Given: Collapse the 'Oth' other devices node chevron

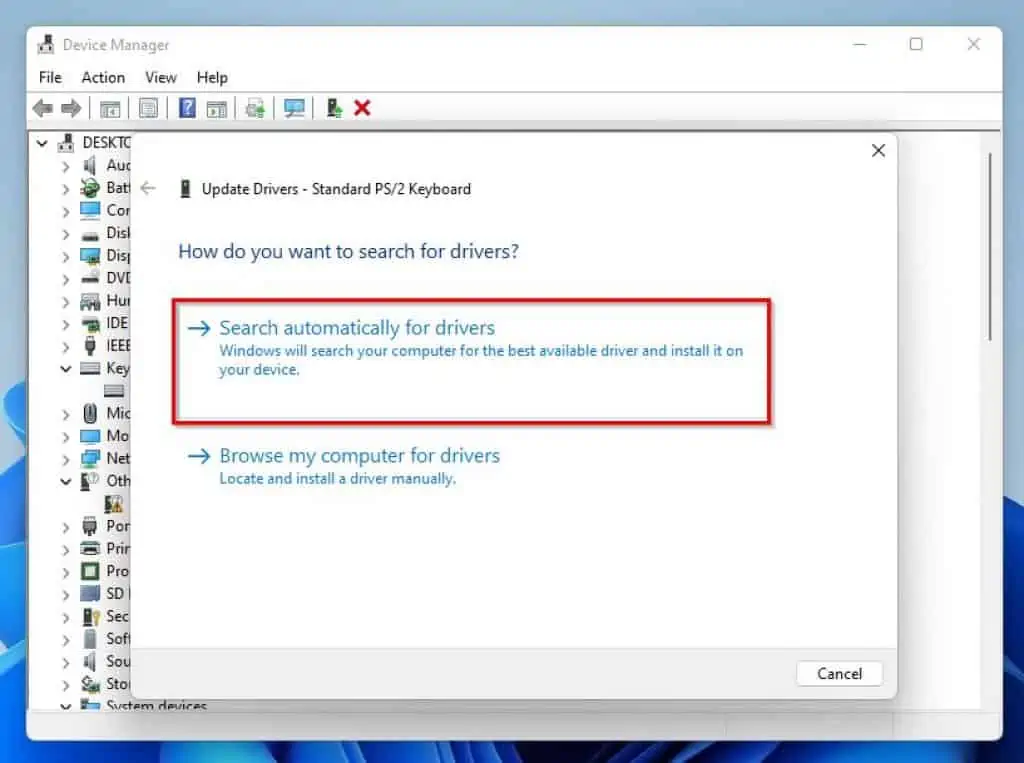Looking at the screenshot, I should (65, 481).
